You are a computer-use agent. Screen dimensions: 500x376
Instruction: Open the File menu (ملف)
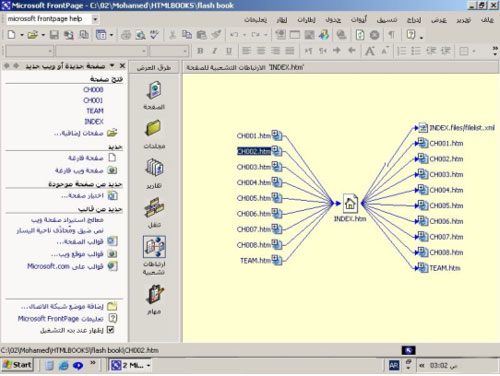pos(487,20)
